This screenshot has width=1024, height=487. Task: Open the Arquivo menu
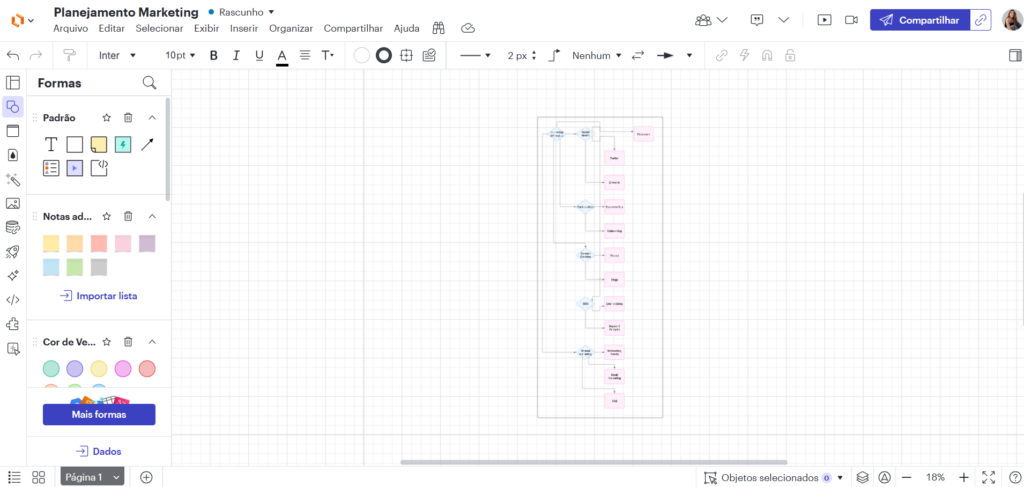click(x=71, y=28)
